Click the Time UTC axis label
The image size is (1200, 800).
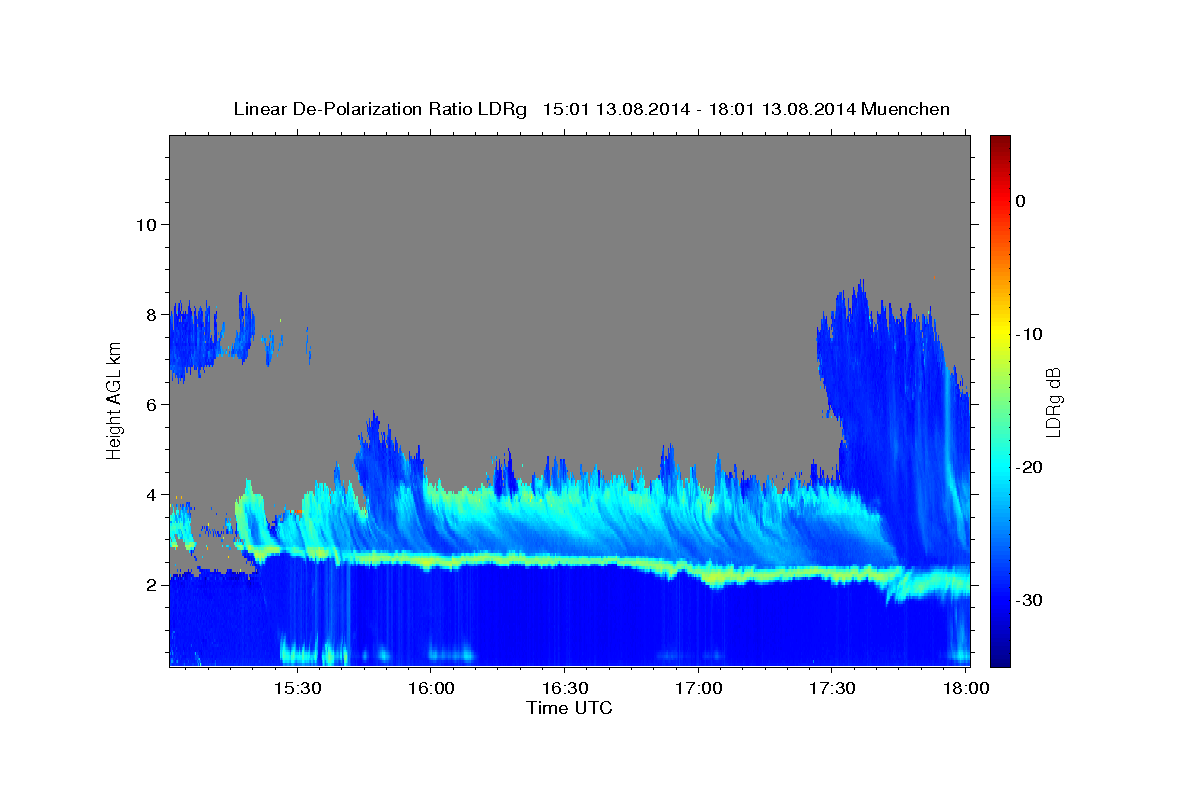[x=569, y=708]
